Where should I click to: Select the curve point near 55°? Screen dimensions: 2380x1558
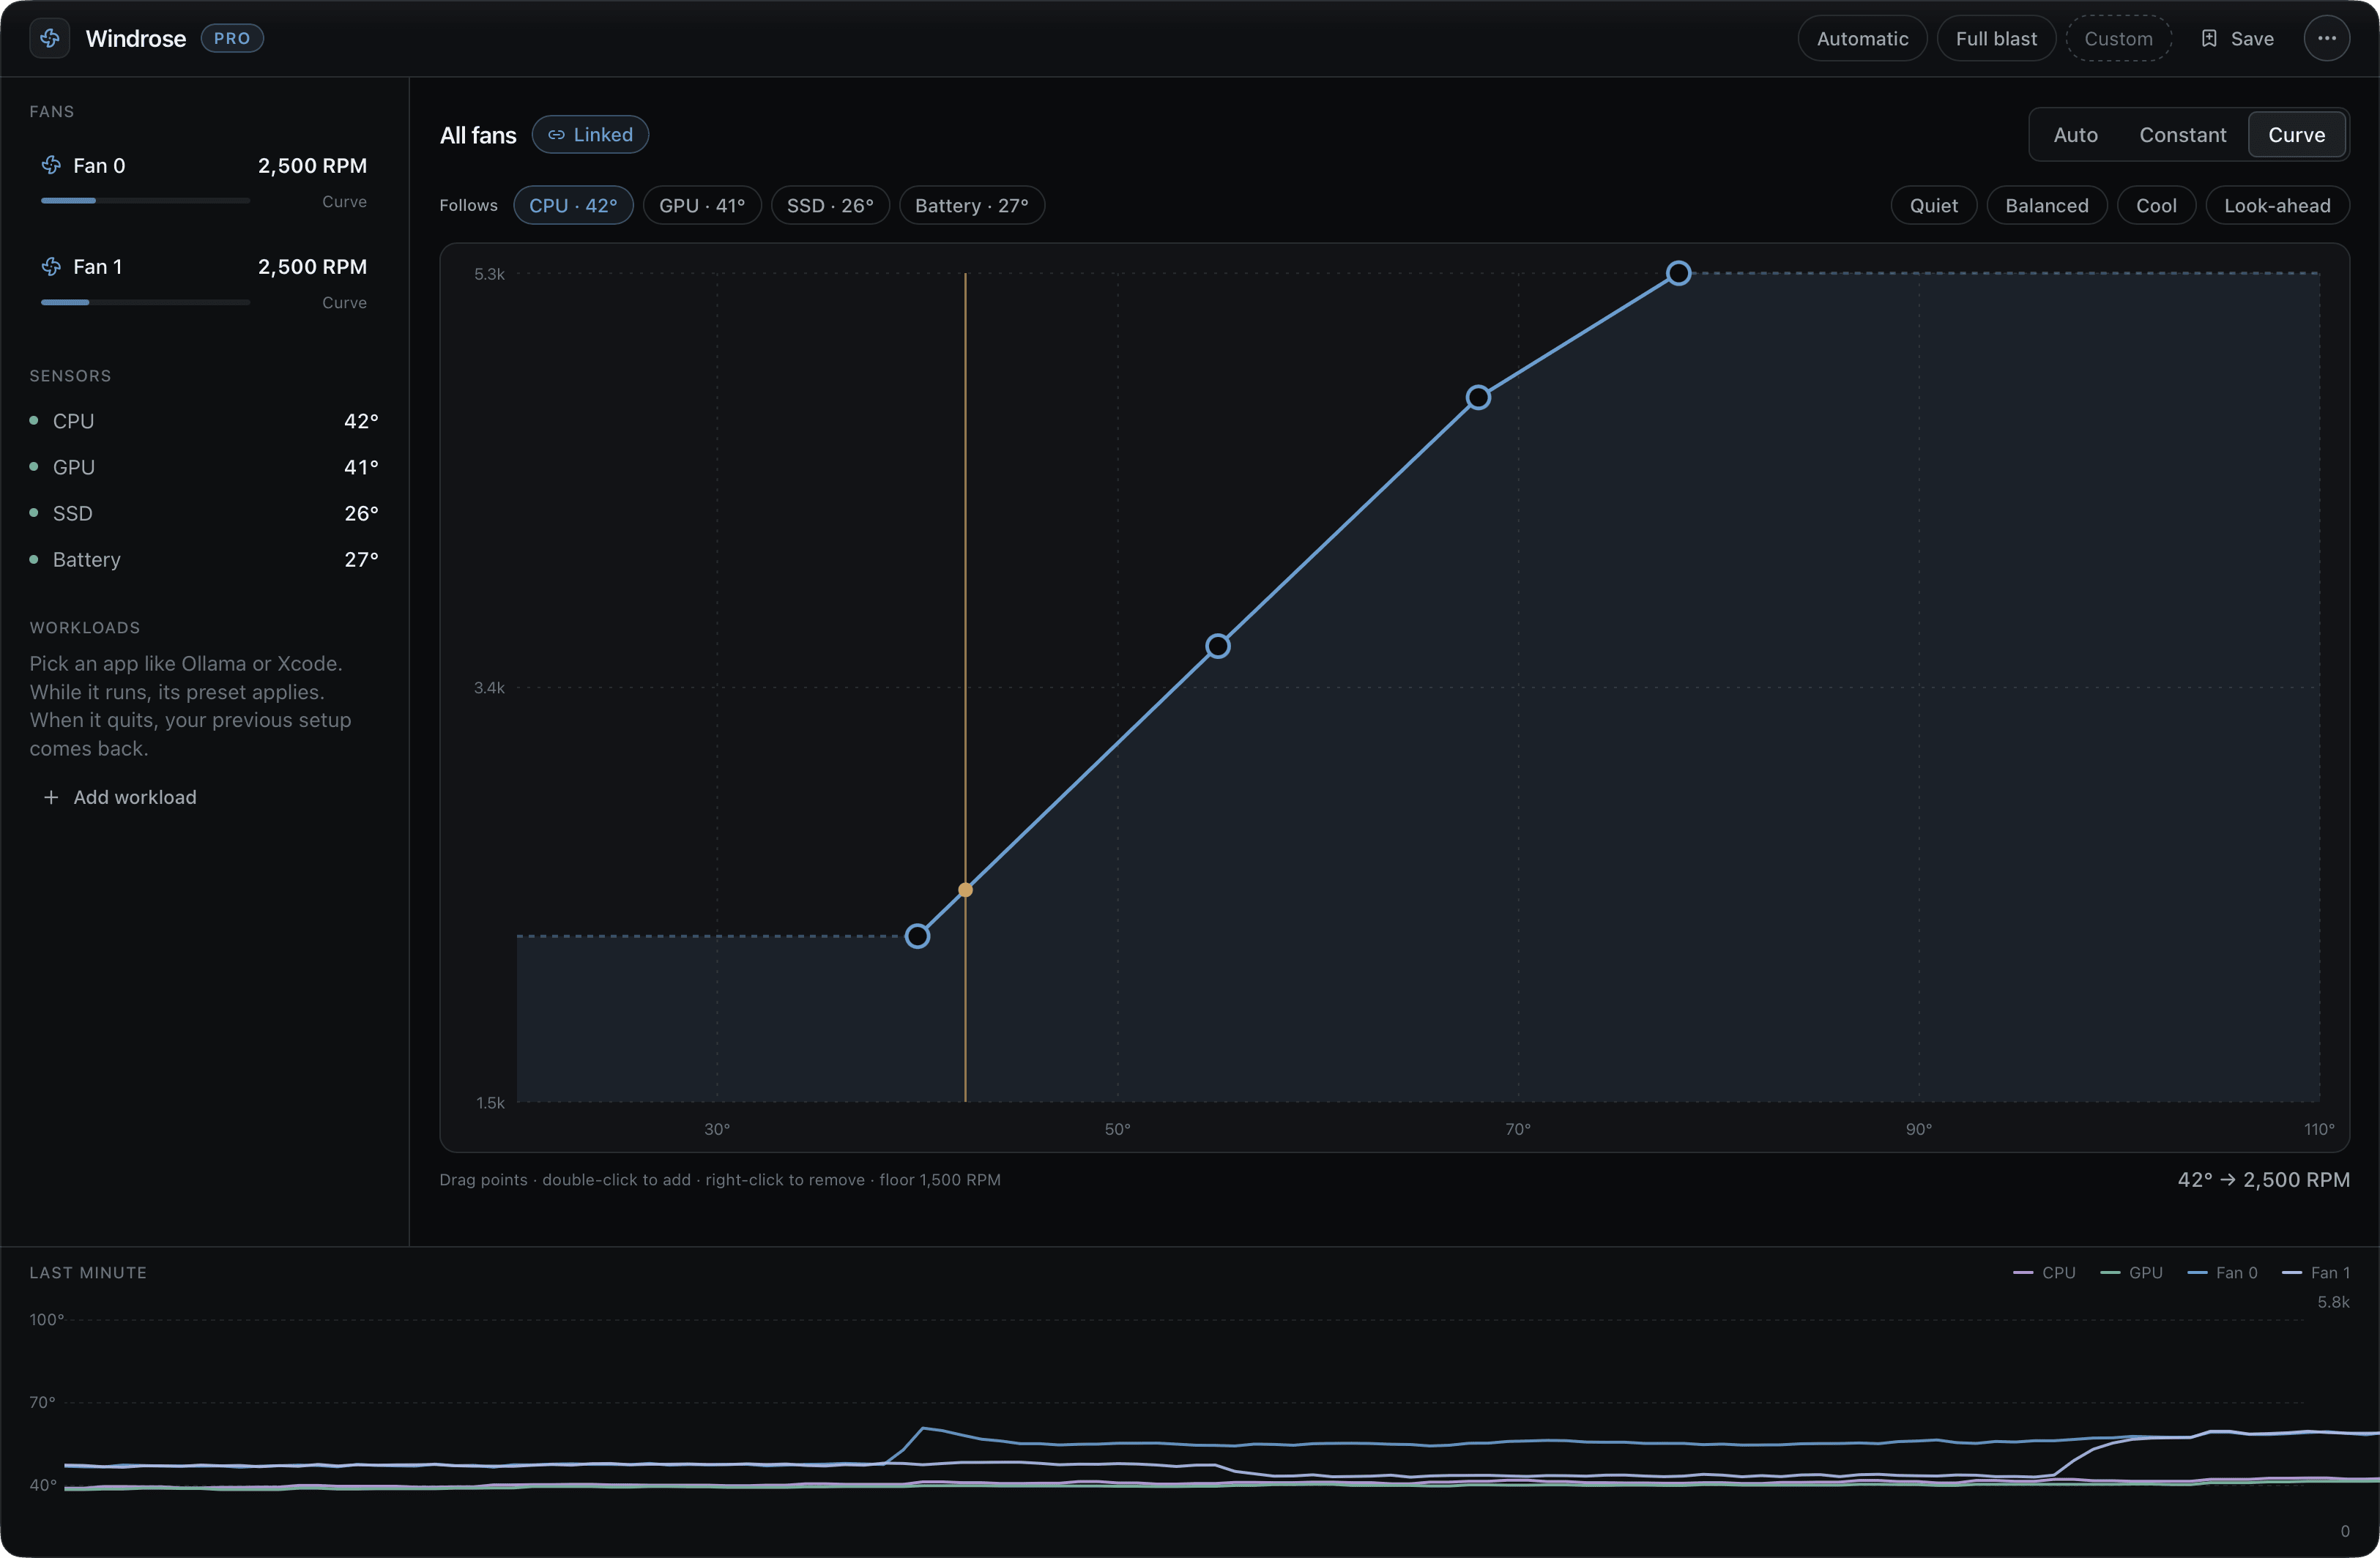[1217, 646]
